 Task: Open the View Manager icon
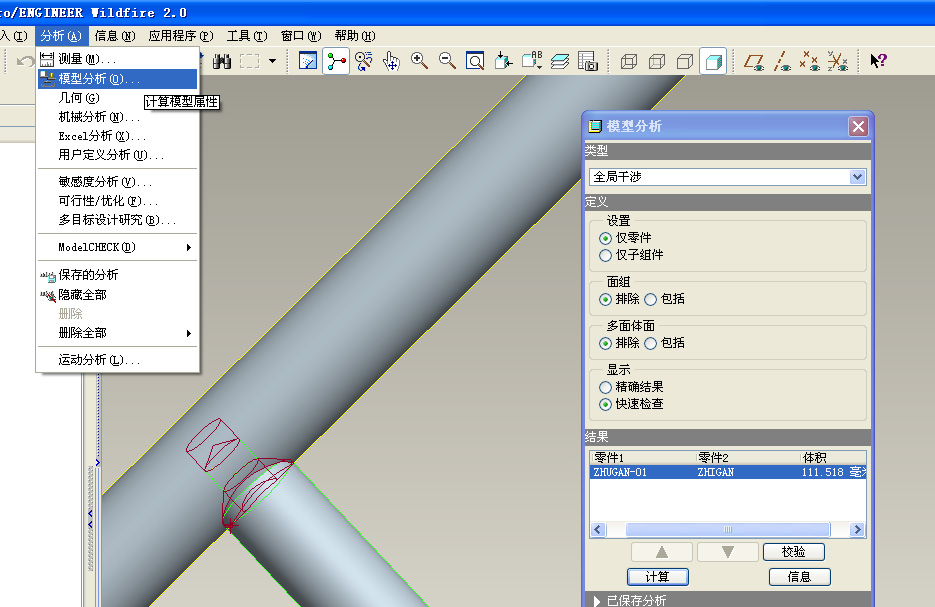[588, 61]
